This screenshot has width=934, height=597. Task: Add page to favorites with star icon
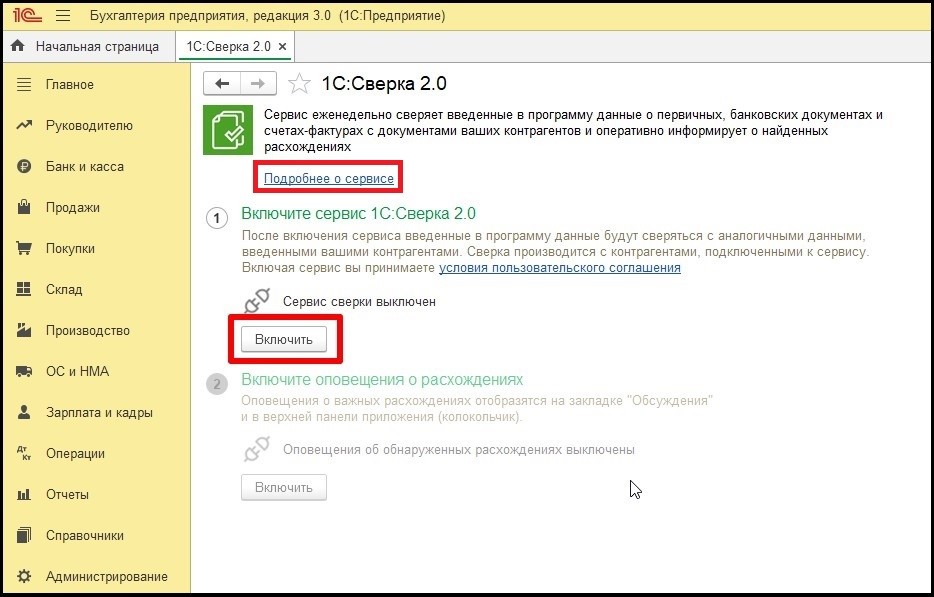point(299,83)
